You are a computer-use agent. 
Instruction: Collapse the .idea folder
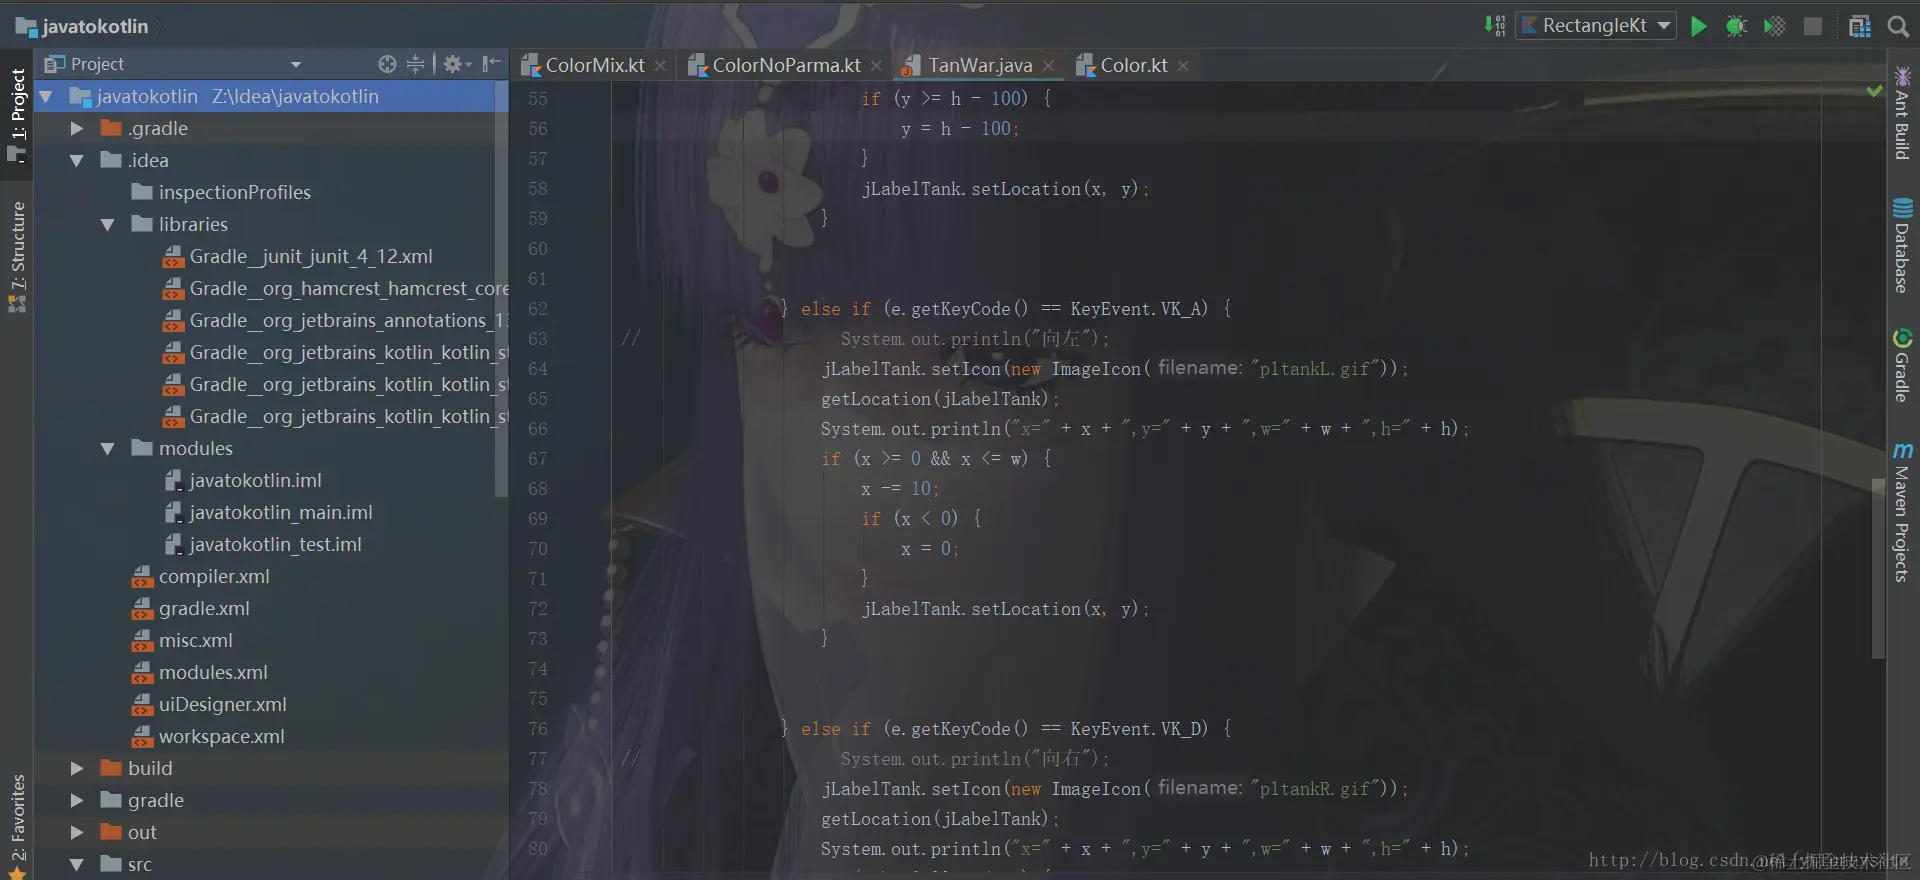click(x=76, y=161)
